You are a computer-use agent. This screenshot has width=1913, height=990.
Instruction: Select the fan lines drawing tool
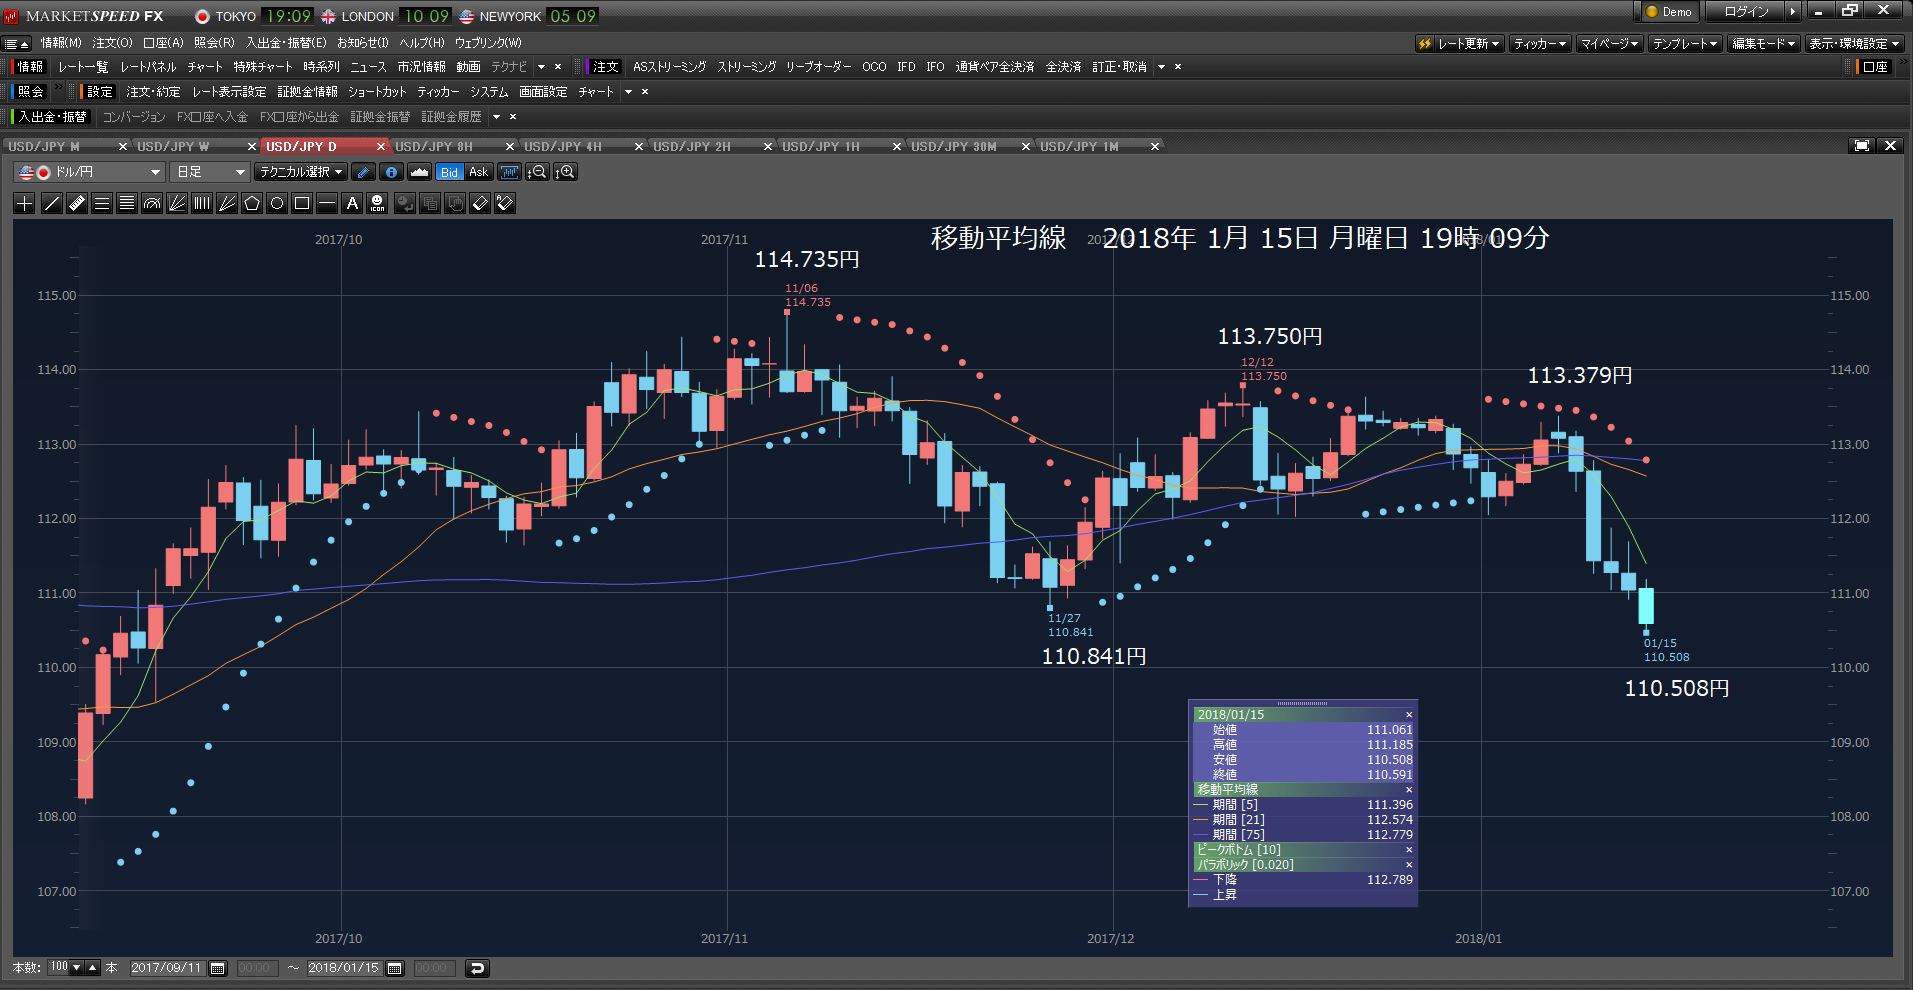click(177, 203)
